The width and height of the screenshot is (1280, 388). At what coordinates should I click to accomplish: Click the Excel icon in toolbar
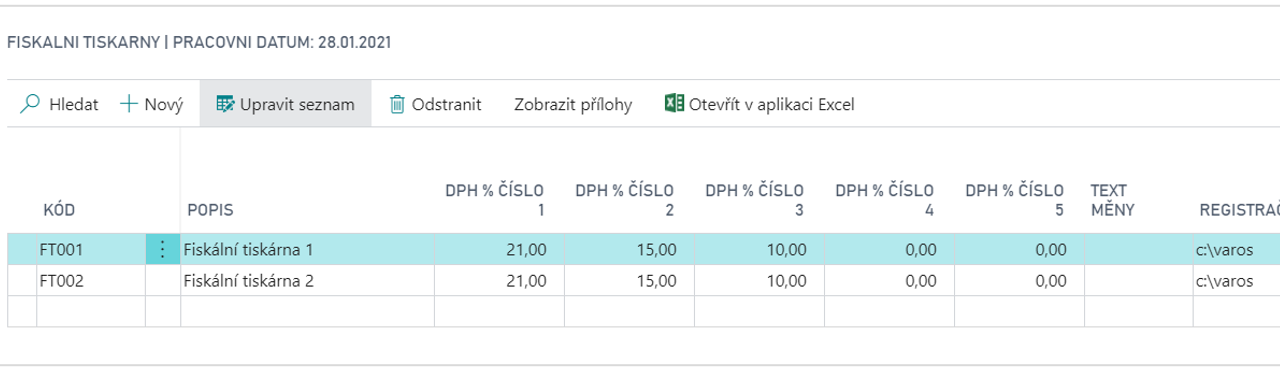pyautogui.click(x=674, y=104)
